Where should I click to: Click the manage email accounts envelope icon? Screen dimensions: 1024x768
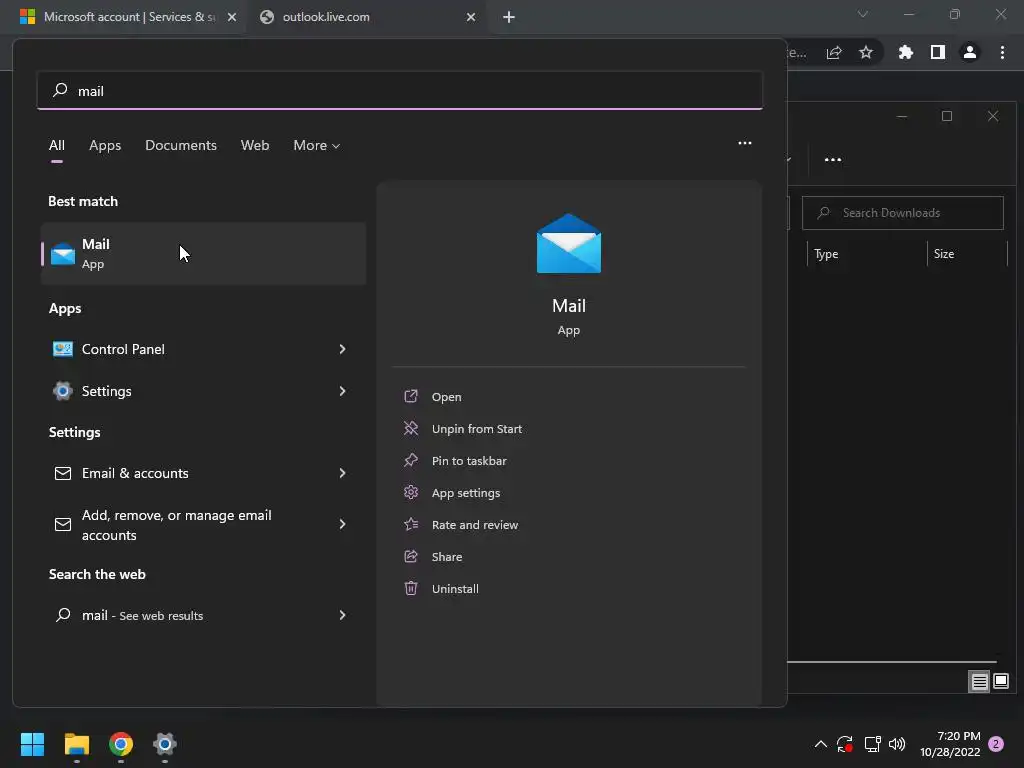pyautogui.click(x=63, y=524)
